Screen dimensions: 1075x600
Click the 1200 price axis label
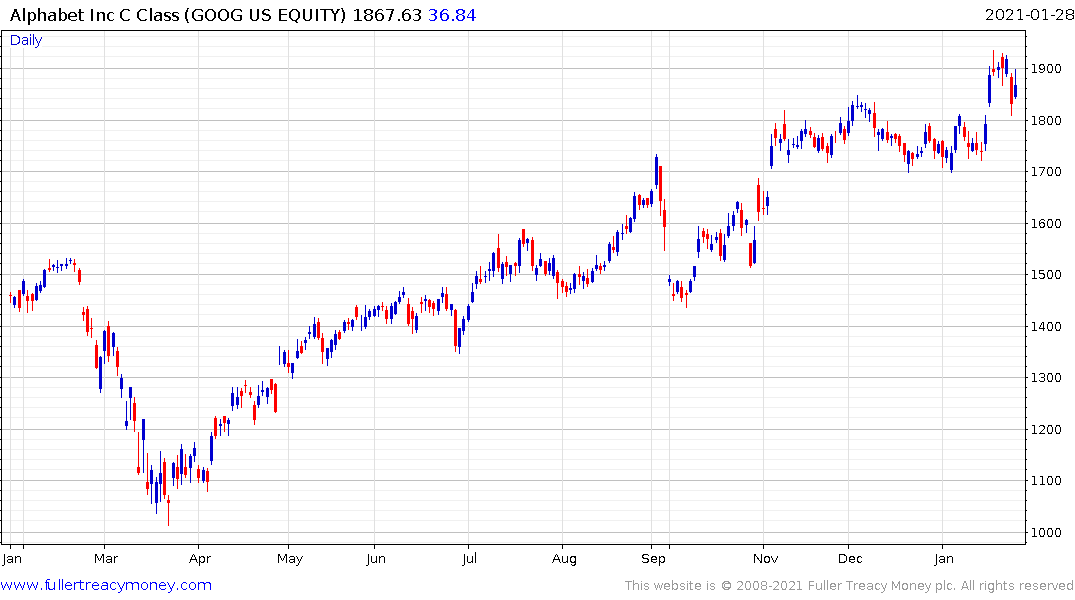point(1046,430)
